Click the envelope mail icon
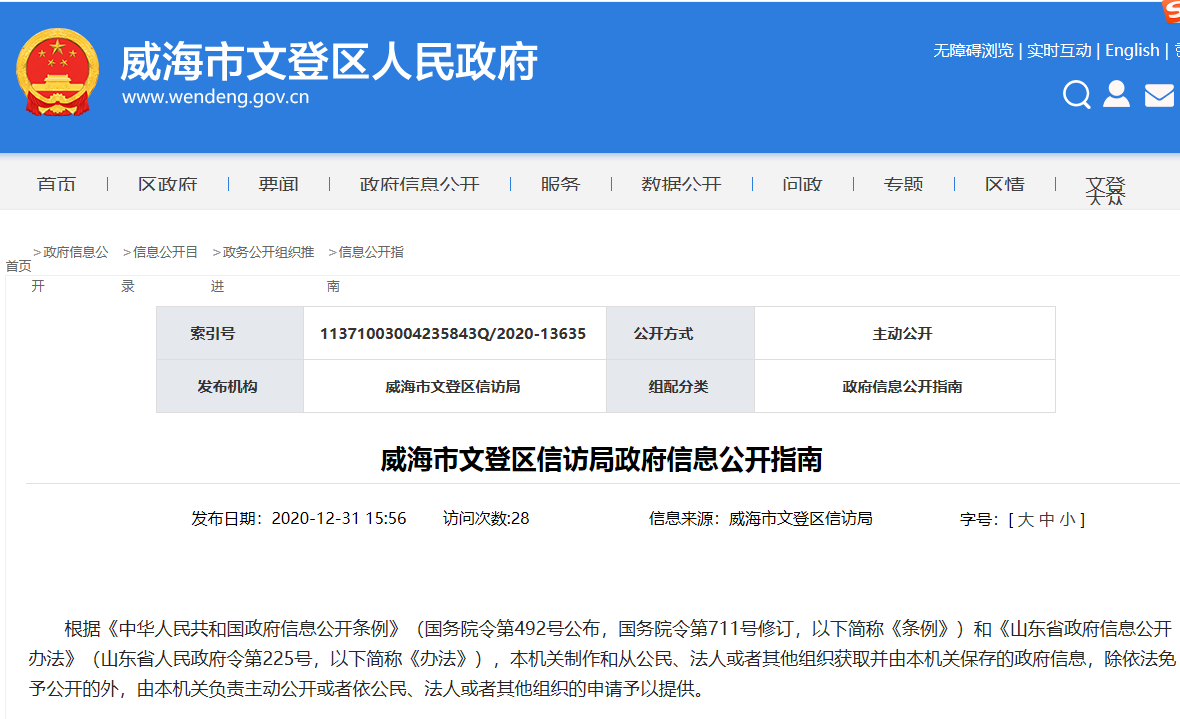The image size is (1180, 719). tap(1159, 96)
